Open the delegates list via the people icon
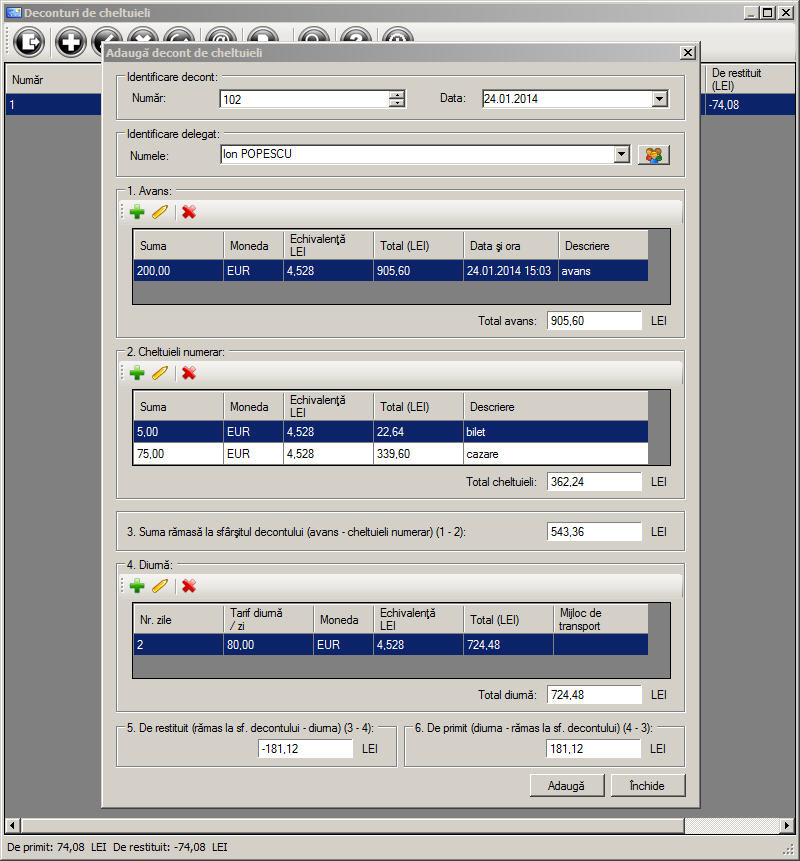This screenshot has height=861, width=800. pos(654,155)
